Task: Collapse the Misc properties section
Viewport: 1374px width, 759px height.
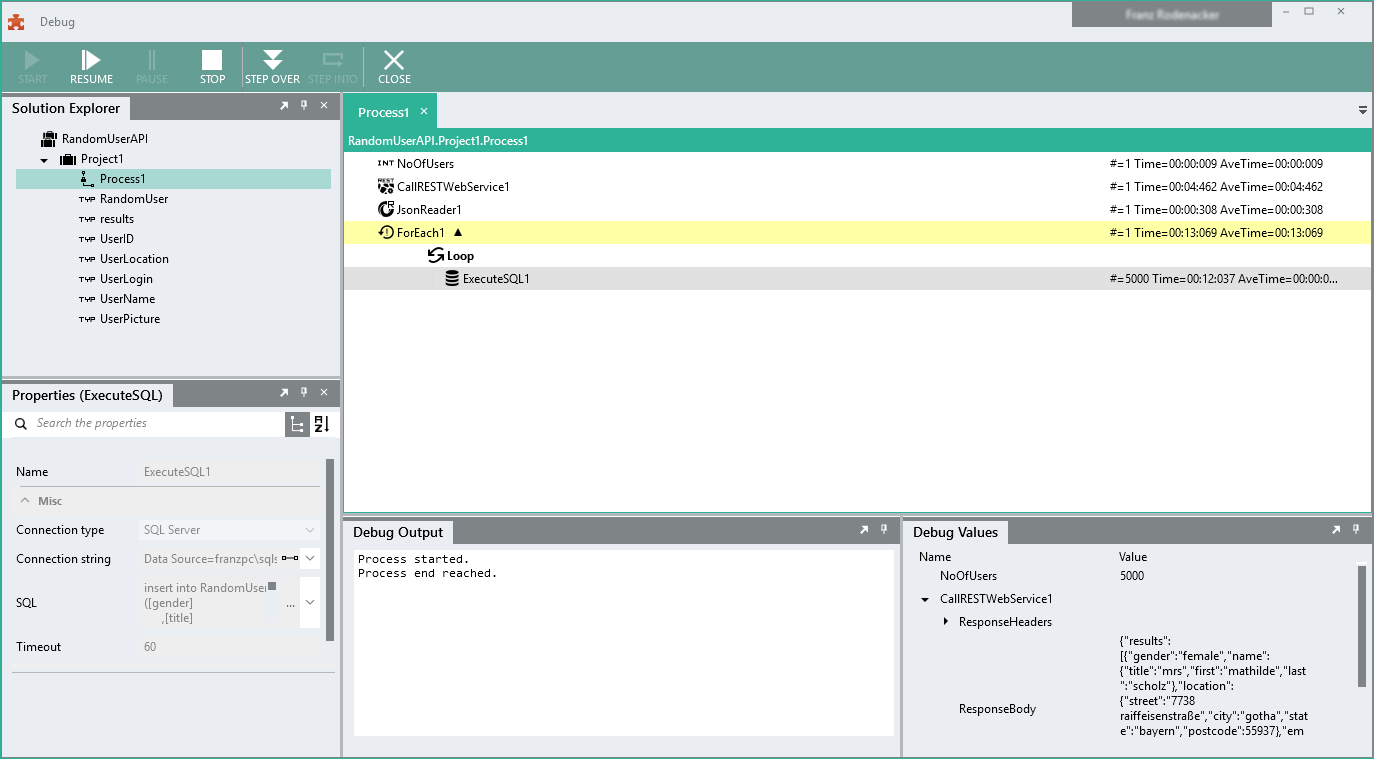Action: tap(25, 500)
